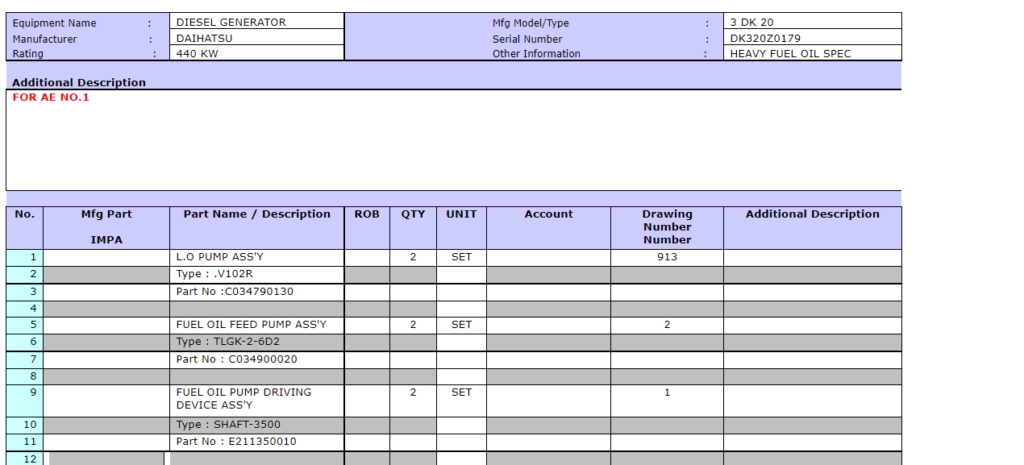Click the Drawing Number column header
The image size is (1024, 465).
point(667,226)
